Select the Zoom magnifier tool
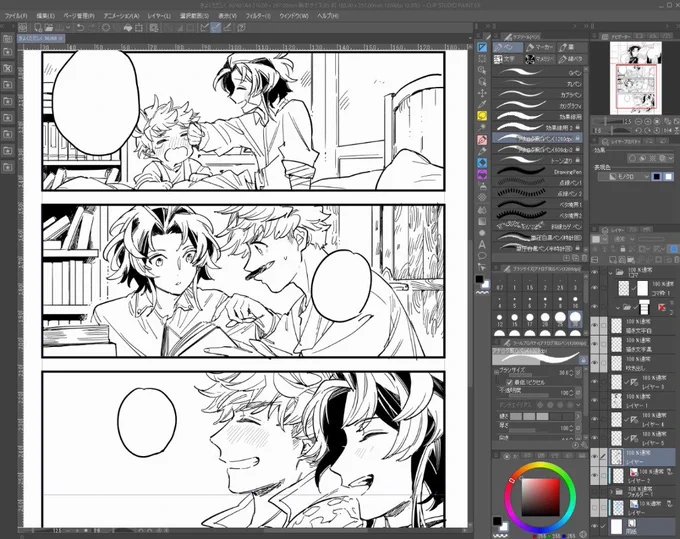 482,70
